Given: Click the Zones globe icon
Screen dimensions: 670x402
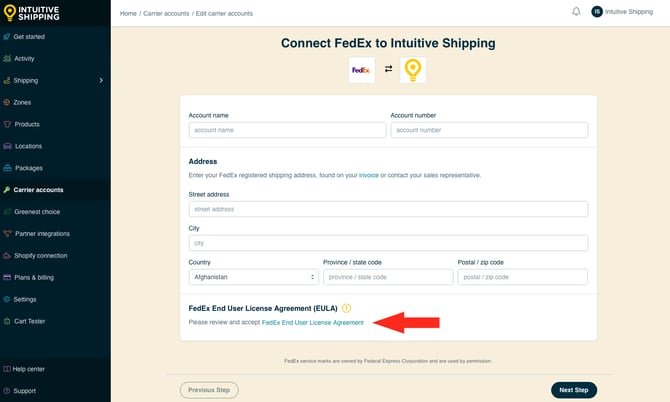Looking at the screenshot, I should coord(7,102).
